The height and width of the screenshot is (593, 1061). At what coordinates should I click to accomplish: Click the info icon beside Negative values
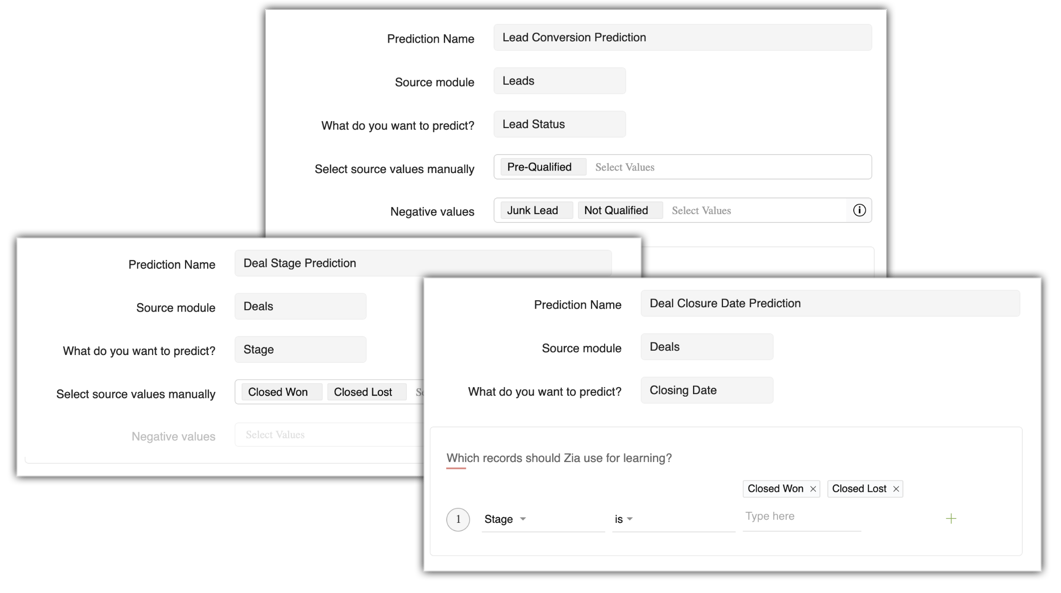[x=859, y=210]
